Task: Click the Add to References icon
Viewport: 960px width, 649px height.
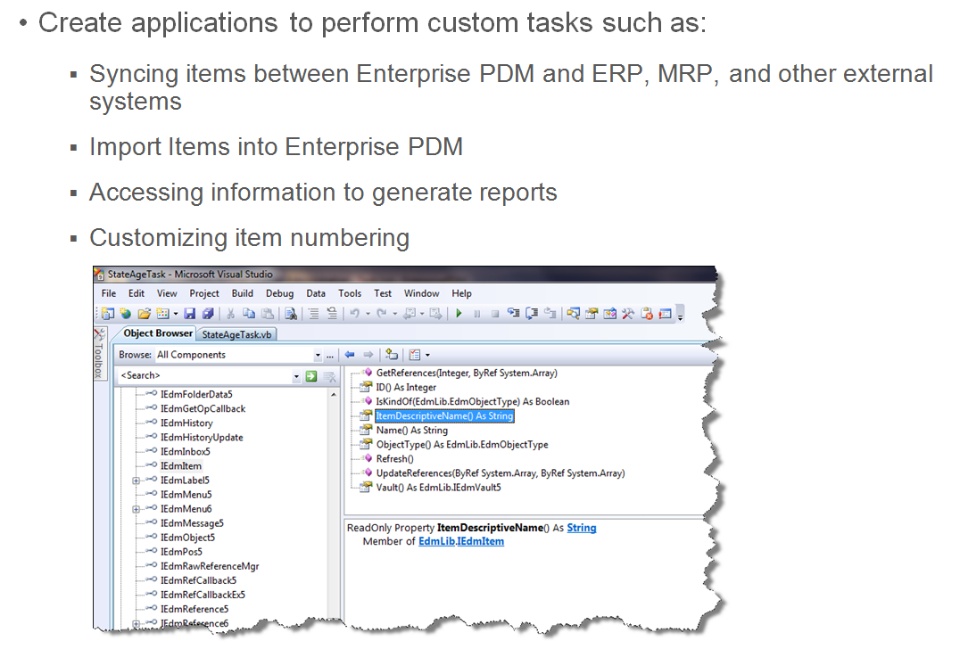Action: 392,355
